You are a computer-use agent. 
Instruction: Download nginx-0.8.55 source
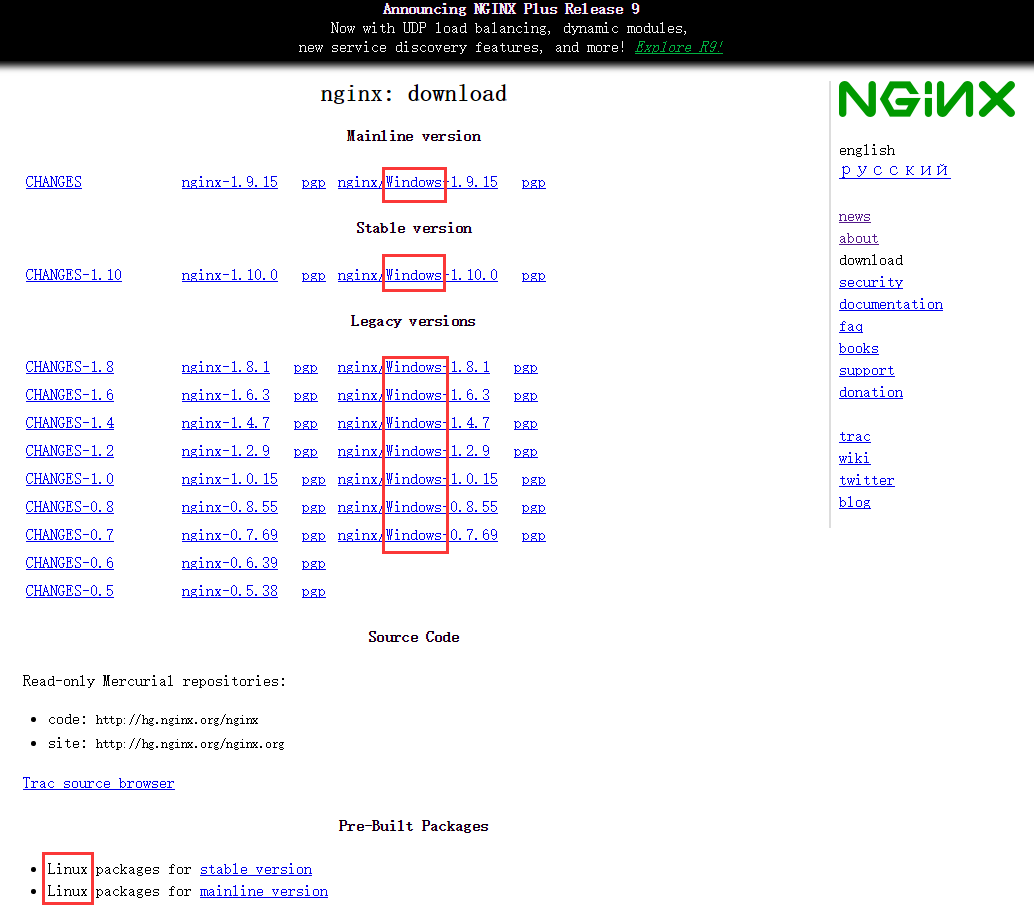pyautogui.click(x=229, y=507)
